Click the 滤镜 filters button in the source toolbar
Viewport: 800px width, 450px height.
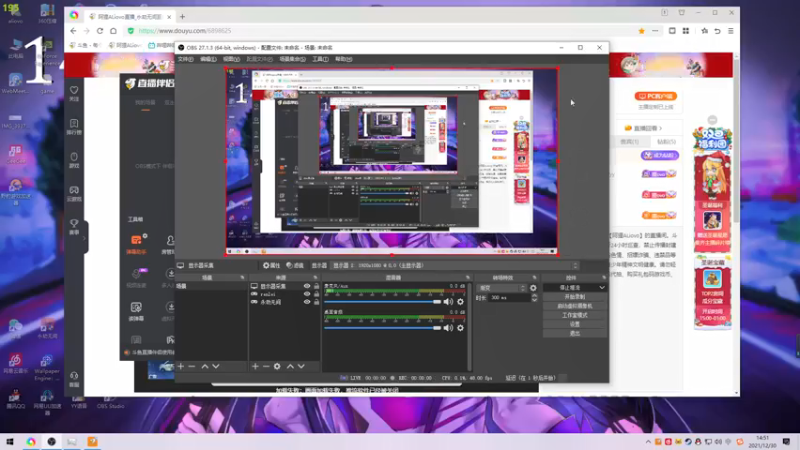[x=295, y=265]
